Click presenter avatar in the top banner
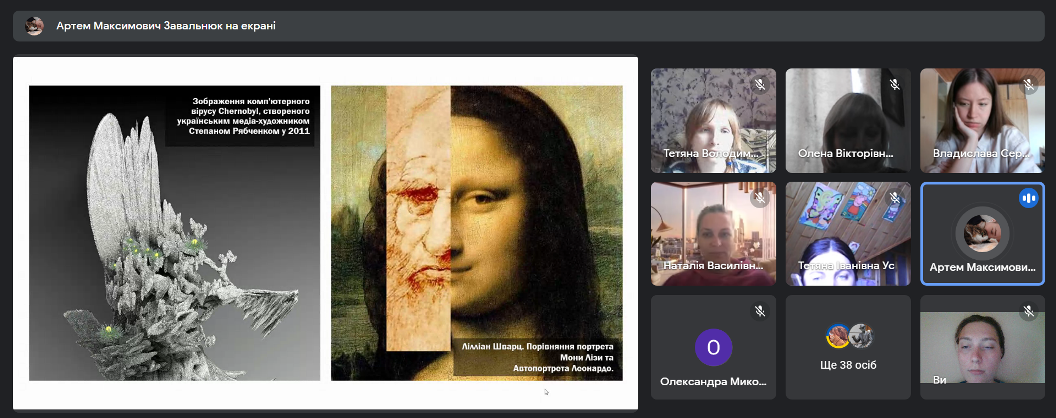 coord(34,26)
